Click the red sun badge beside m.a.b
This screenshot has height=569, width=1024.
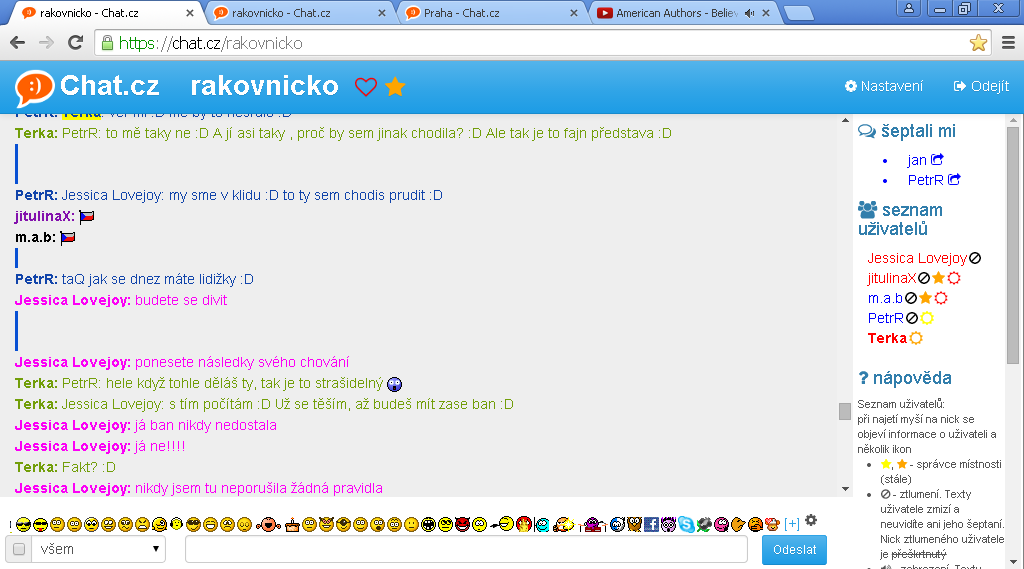point(941,299)
